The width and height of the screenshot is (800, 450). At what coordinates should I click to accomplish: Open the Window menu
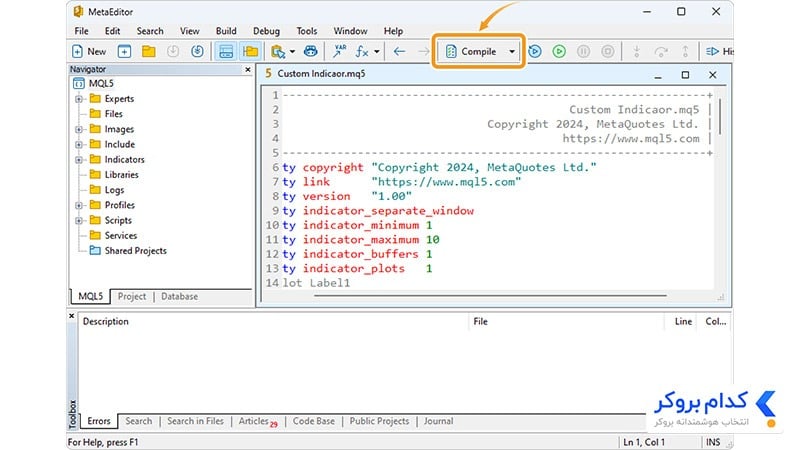click(x=350, y=31)
